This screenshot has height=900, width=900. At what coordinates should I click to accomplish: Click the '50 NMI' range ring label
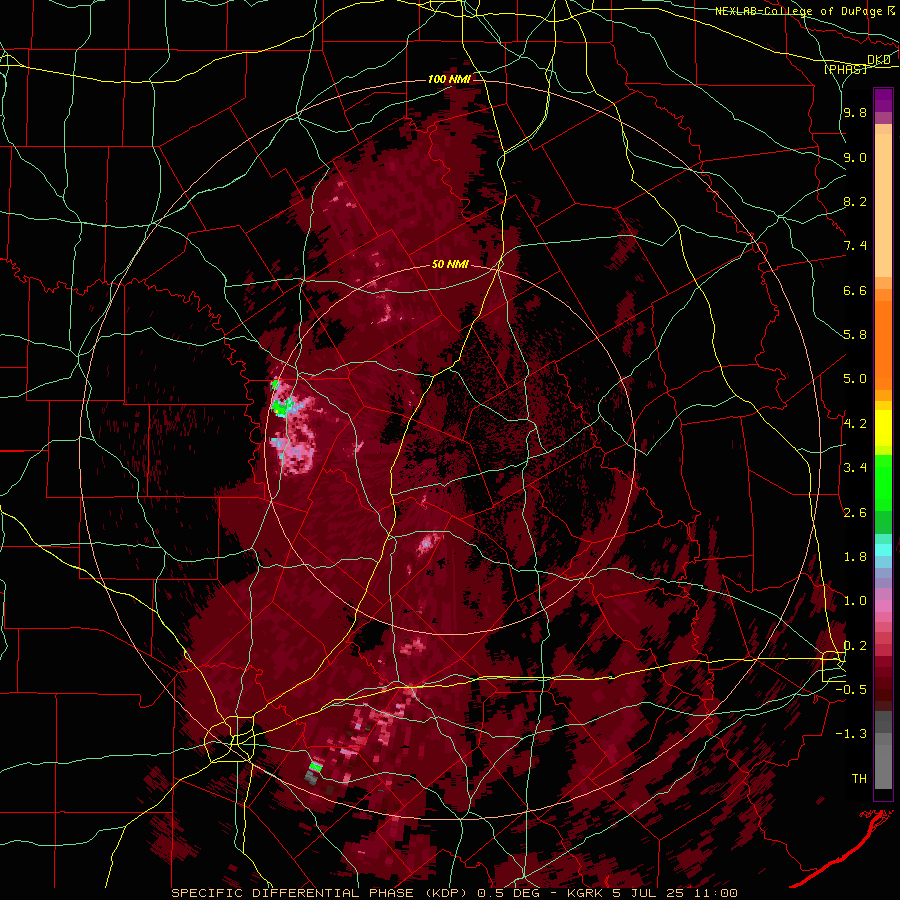(451, 265)
